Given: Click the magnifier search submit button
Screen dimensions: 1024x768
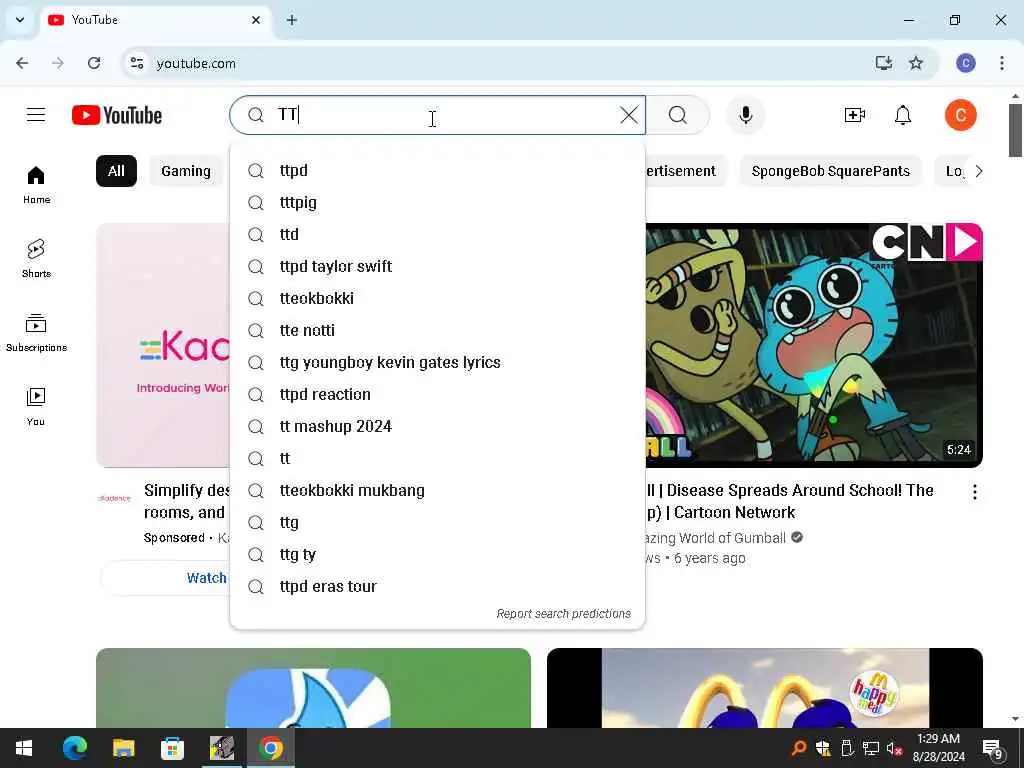Looking at the screenshot, I should 678,115.
